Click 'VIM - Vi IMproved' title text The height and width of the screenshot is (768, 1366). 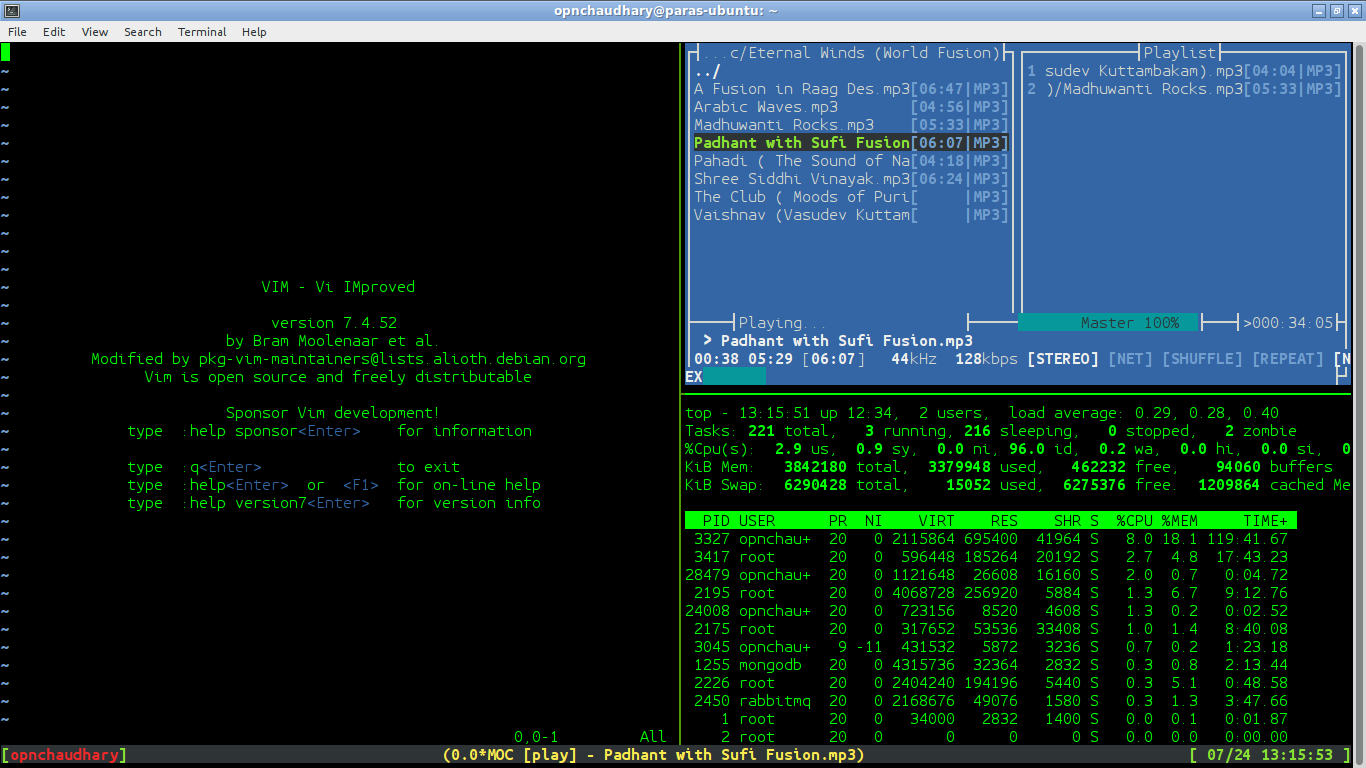338,287
